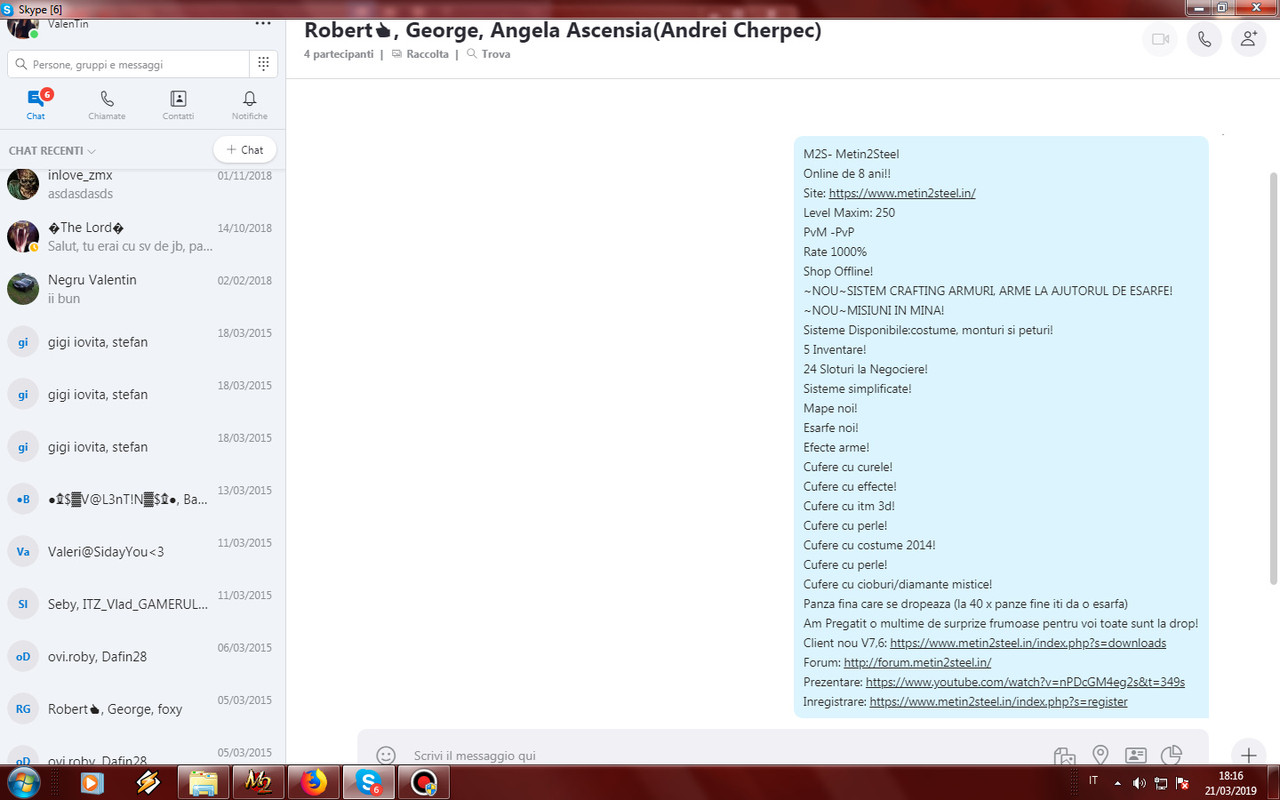Click the IT language indicator in taskbar
Image resolution: width=1280 pixels, height=800 pixels.
tap(1093, 781)
